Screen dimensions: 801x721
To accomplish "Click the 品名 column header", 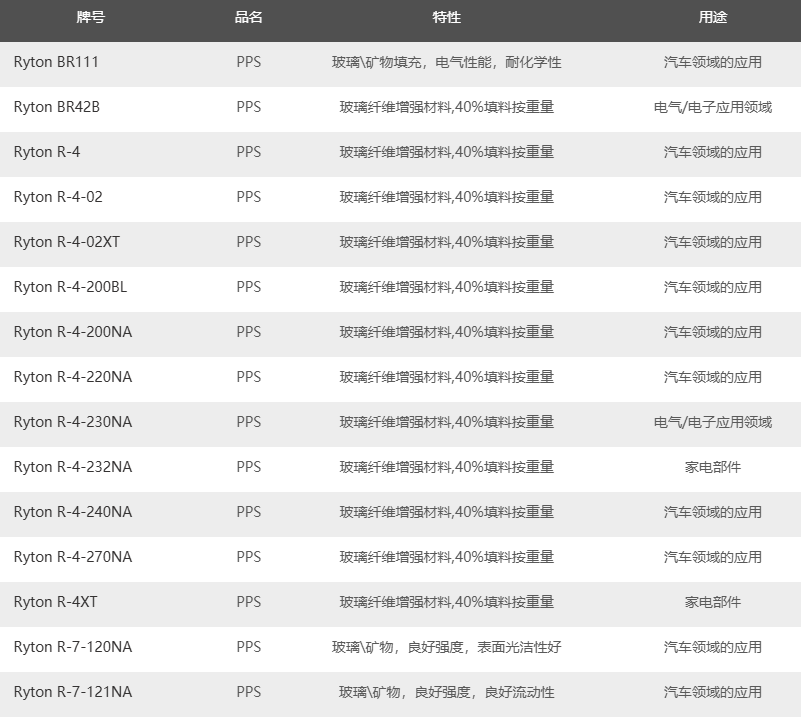I will (x=248, y=18).
